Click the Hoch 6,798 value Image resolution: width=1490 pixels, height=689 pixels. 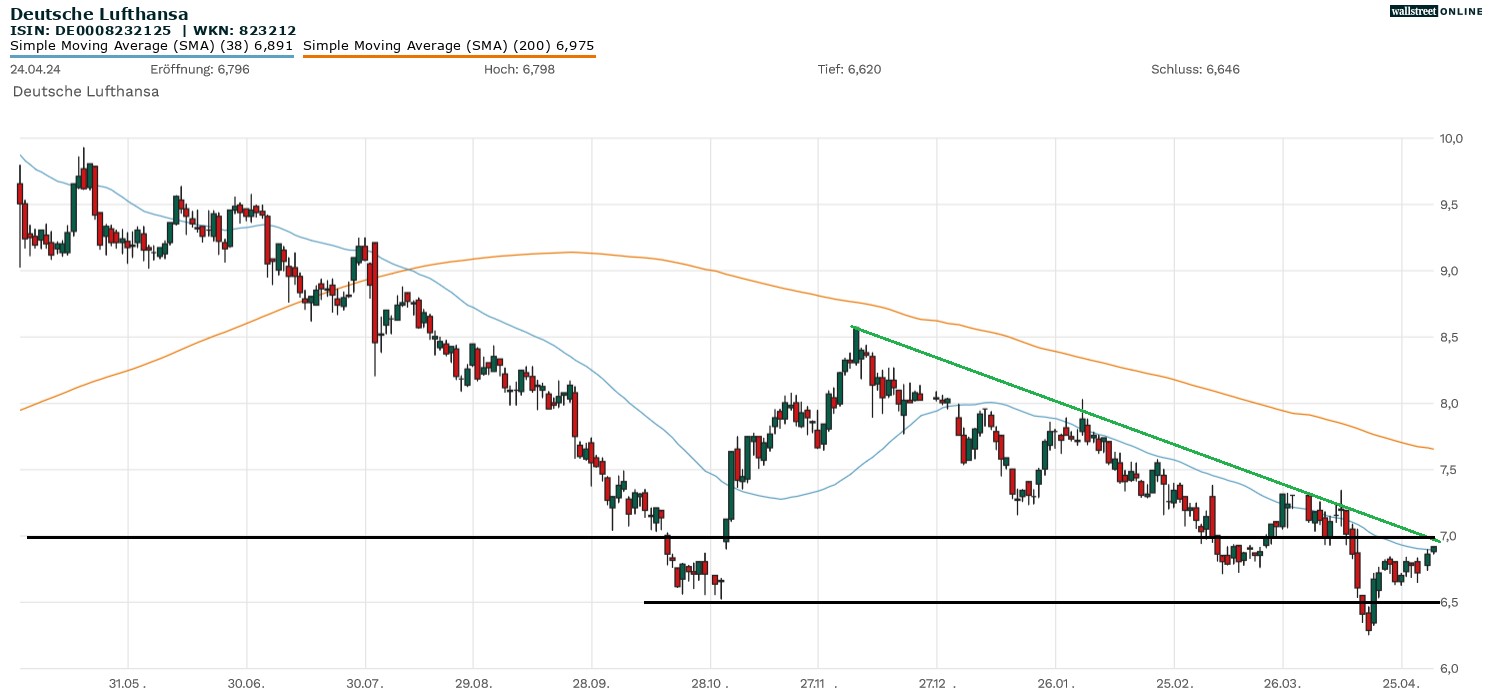[518, 69]
